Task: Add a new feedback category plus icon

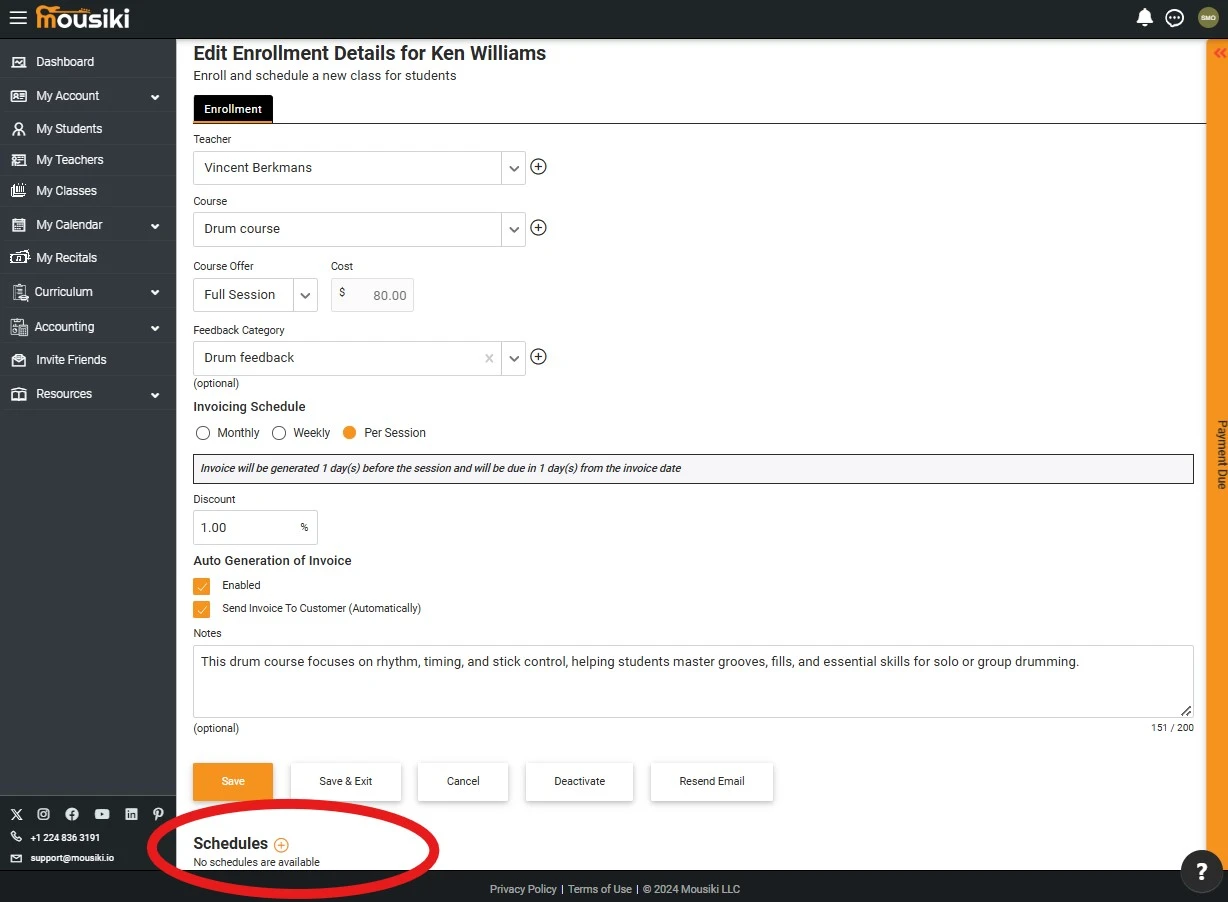Action: [538, 357]
